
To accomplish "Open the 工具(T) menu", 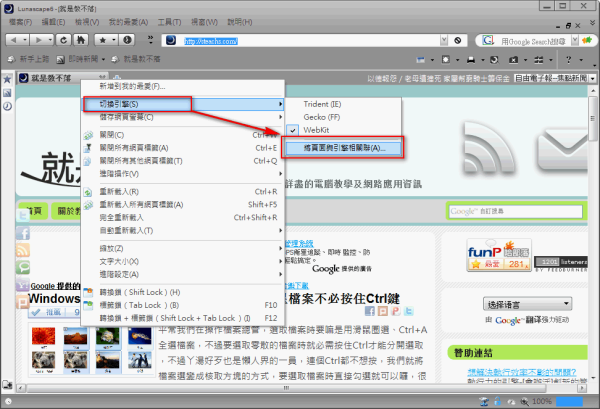I will [170, 22].
